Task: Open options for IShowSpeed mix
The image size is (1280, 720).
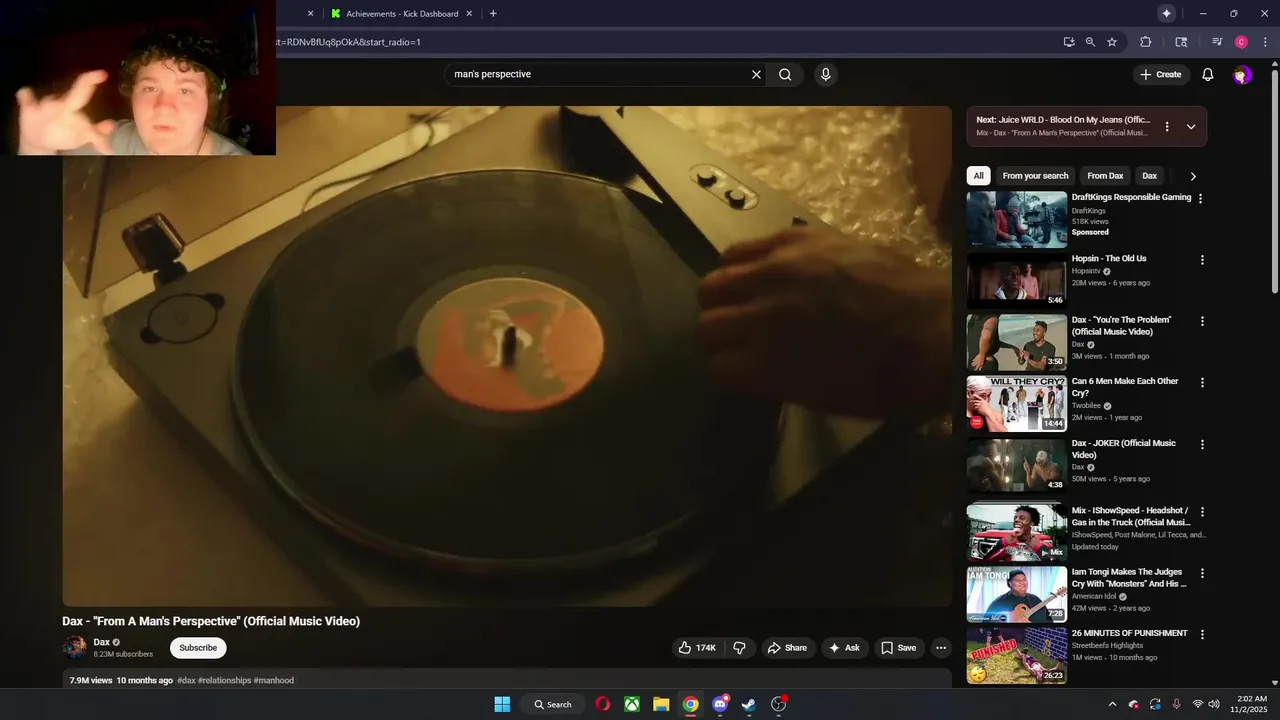Action: [x=1202, y=511]
